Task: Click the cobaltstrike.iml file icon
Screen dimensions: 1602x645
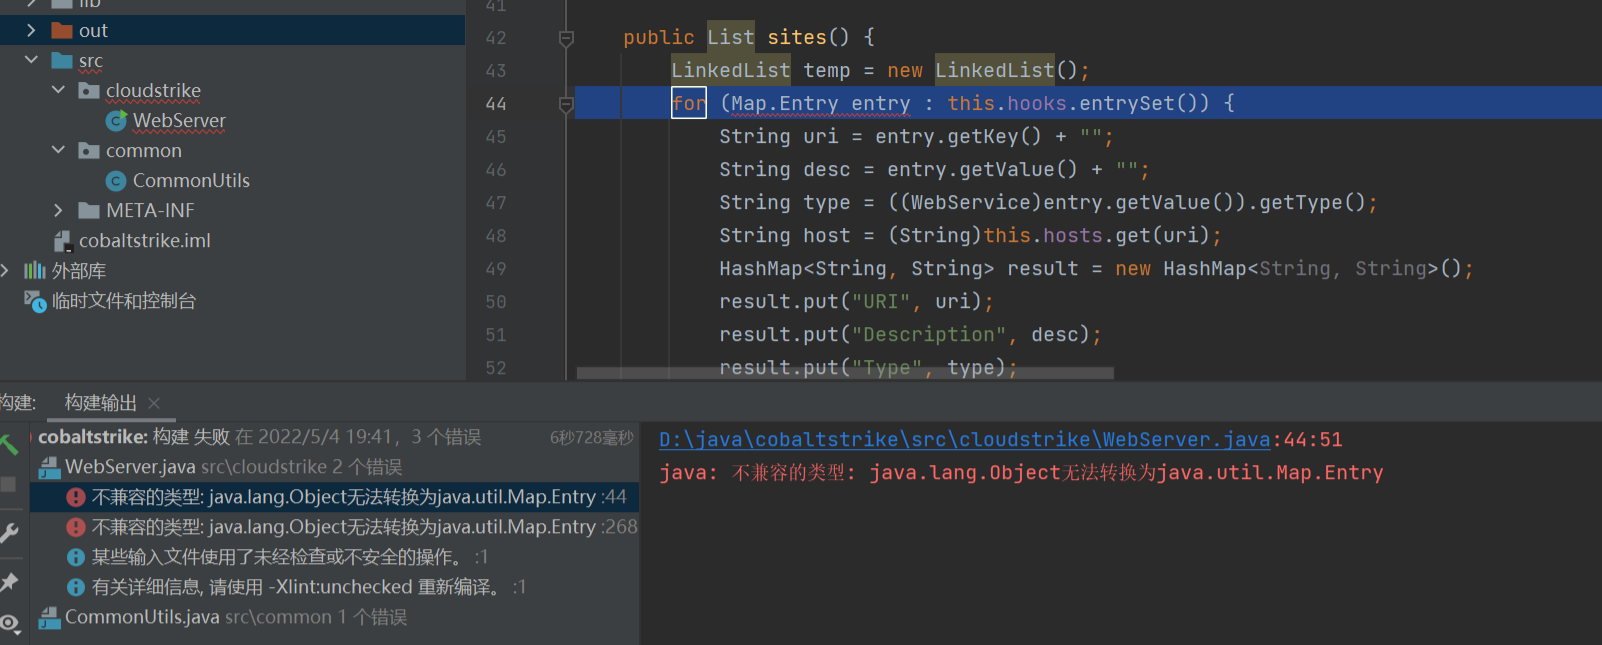Action: [x=62, y=241]
